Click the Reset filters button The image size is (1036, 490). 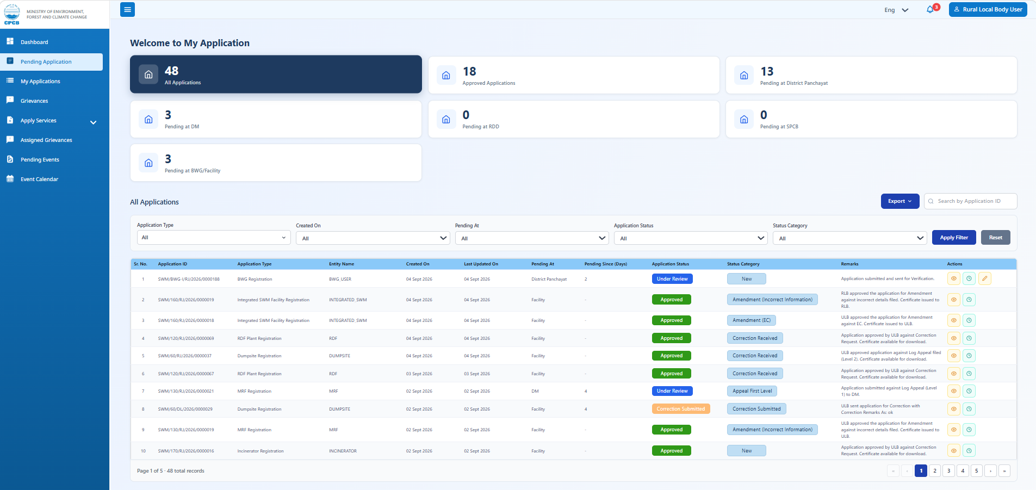(995, 237)
